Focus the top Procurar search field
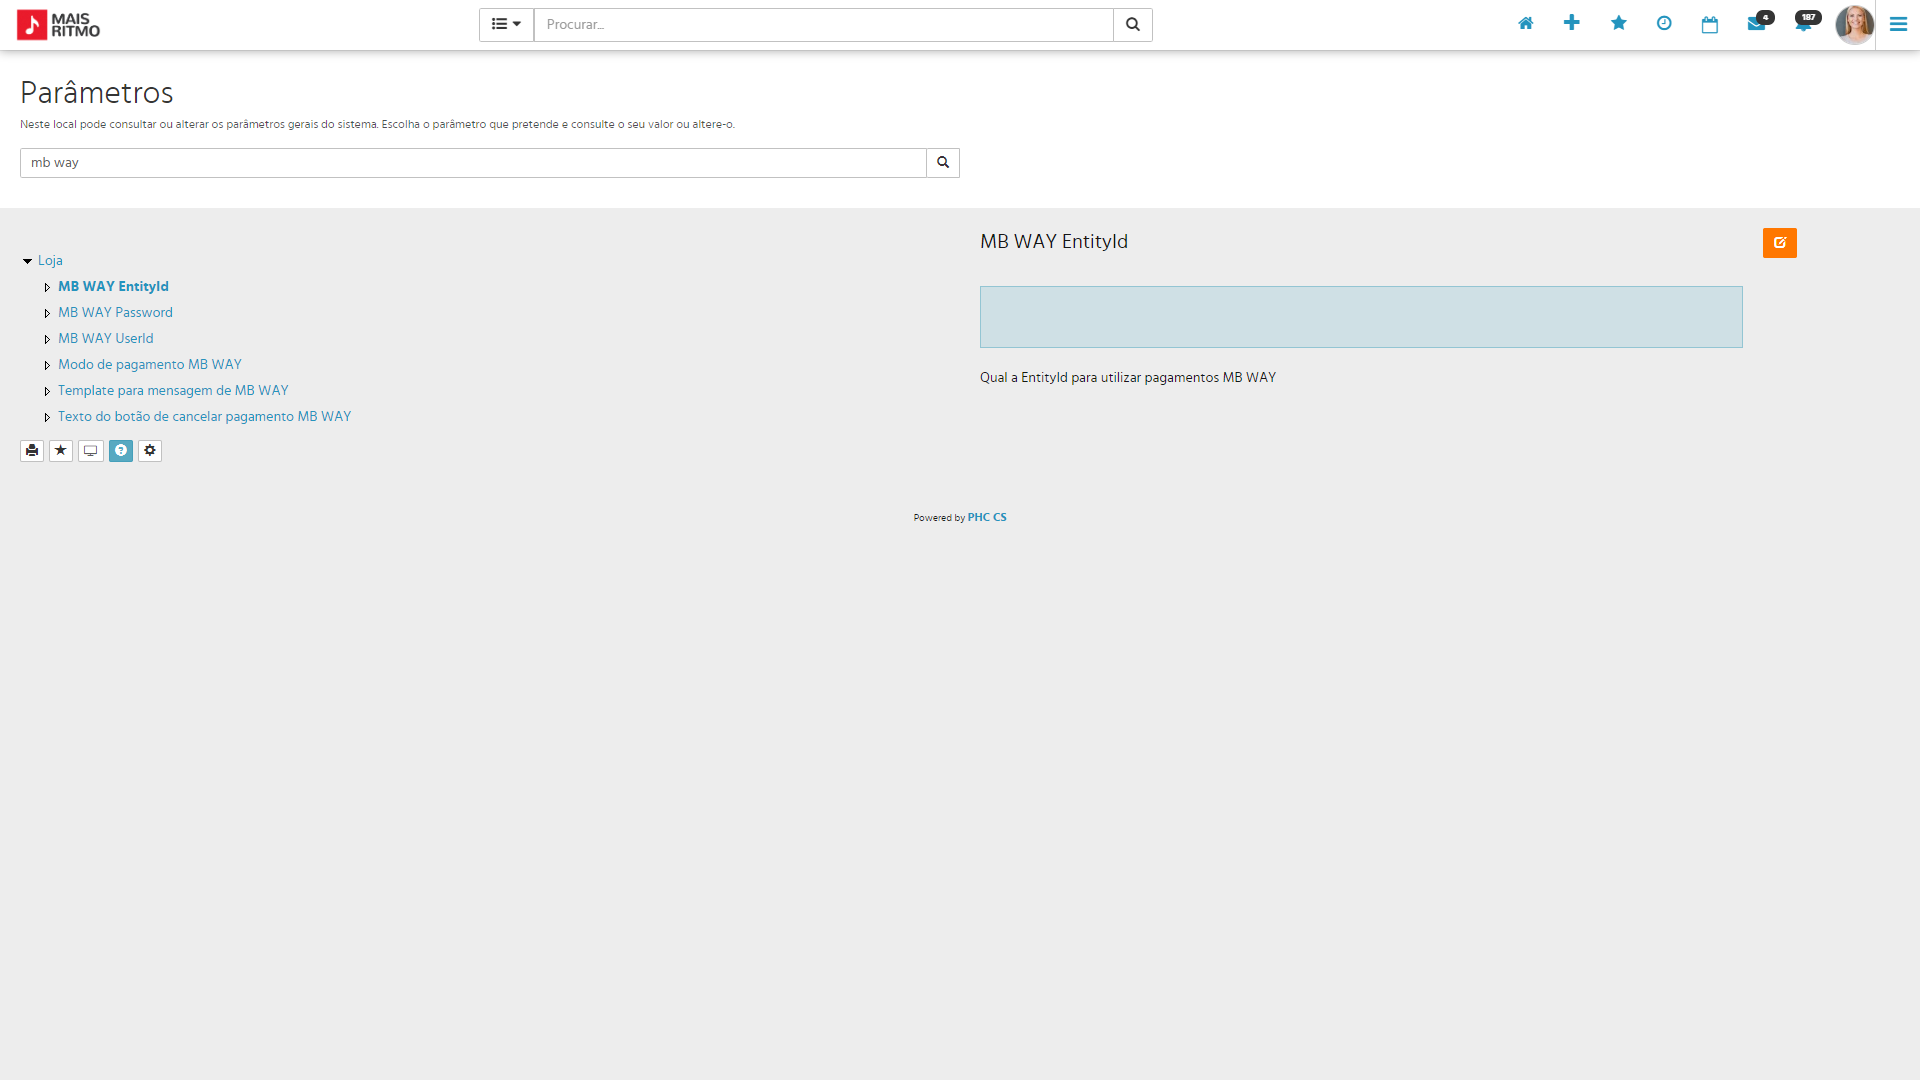 (x=823, y=25)
